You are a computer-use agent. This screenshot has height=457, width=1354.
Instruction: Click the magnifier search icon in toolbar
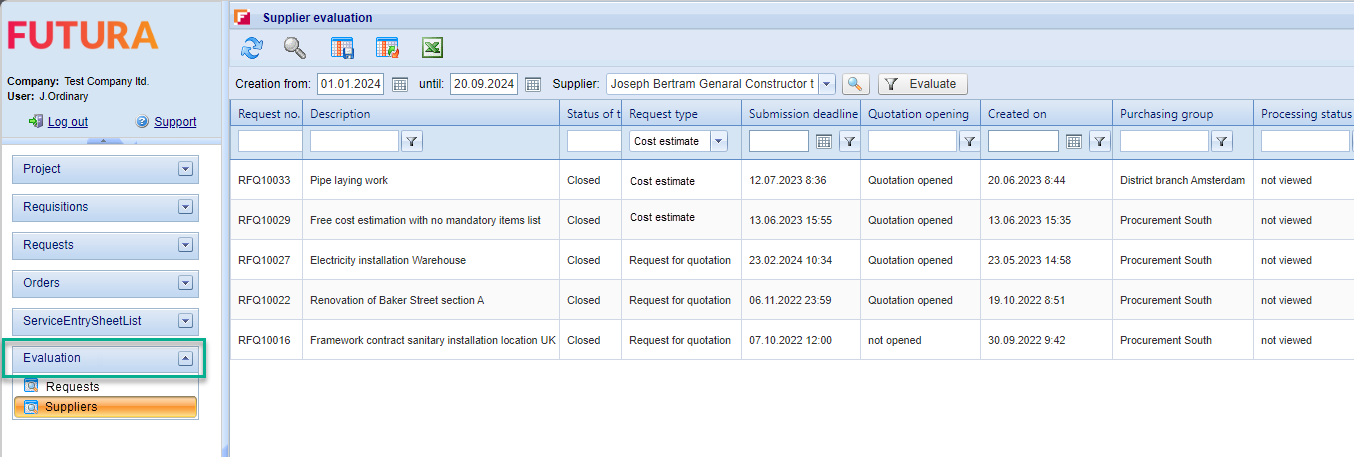(x=294, y=48)
